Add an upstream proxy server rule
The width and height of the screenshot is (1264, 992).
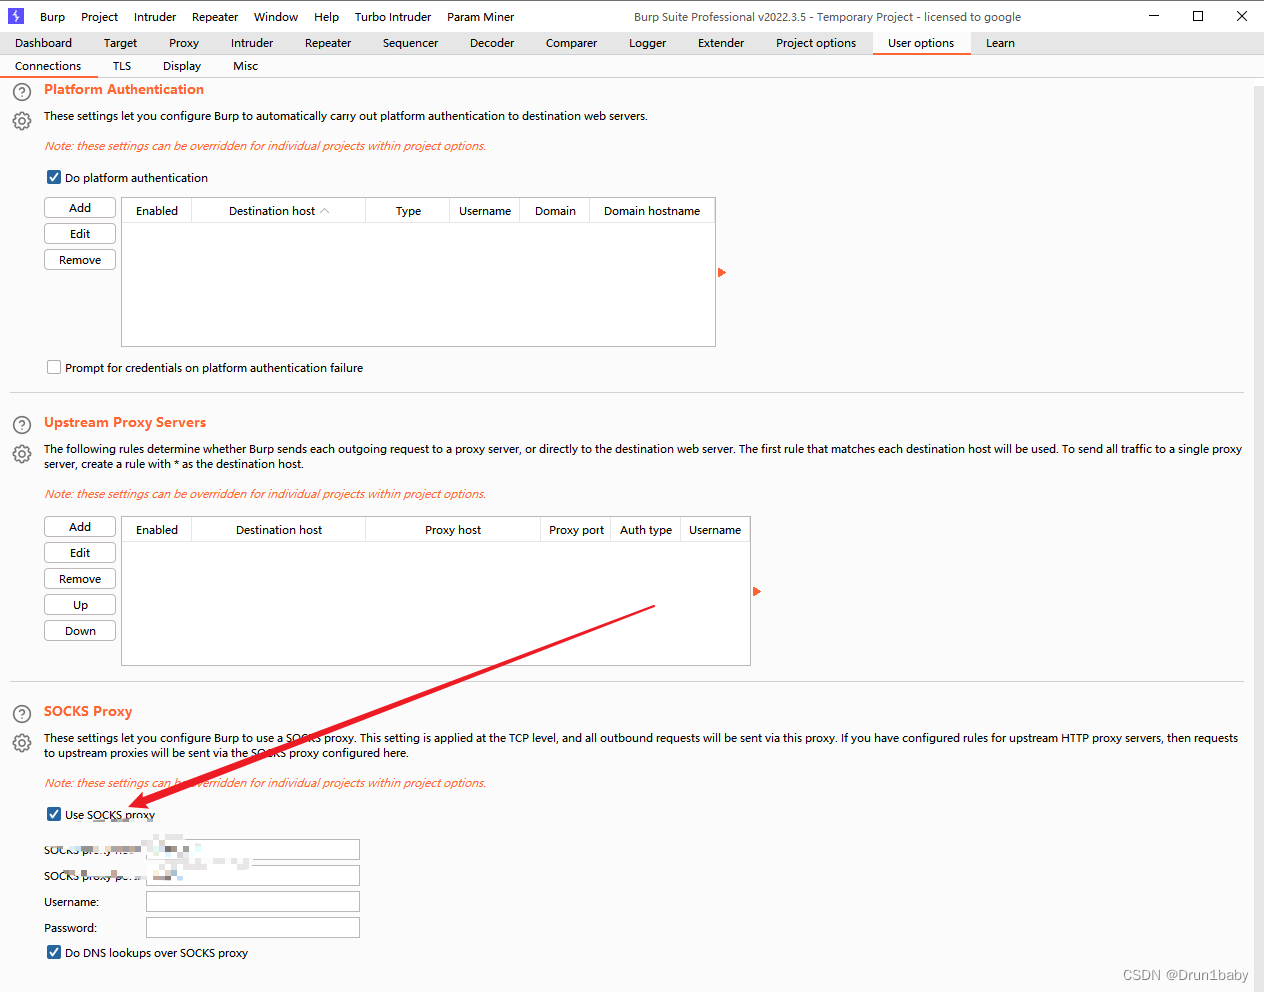[x=80, y=527]
